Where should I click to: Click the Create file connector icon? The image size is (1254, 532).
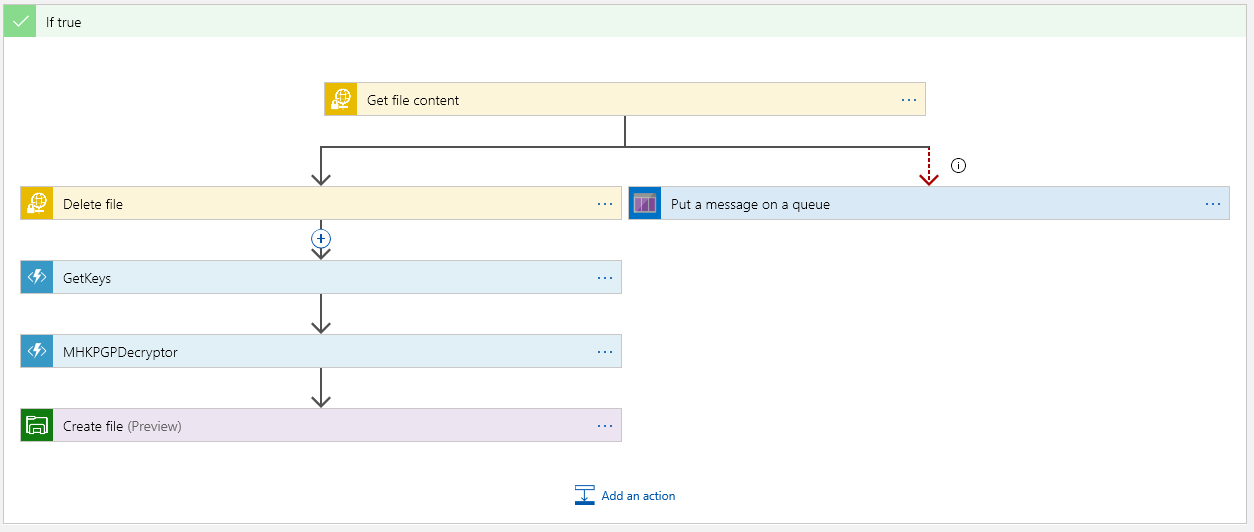[x=37, y=426]
